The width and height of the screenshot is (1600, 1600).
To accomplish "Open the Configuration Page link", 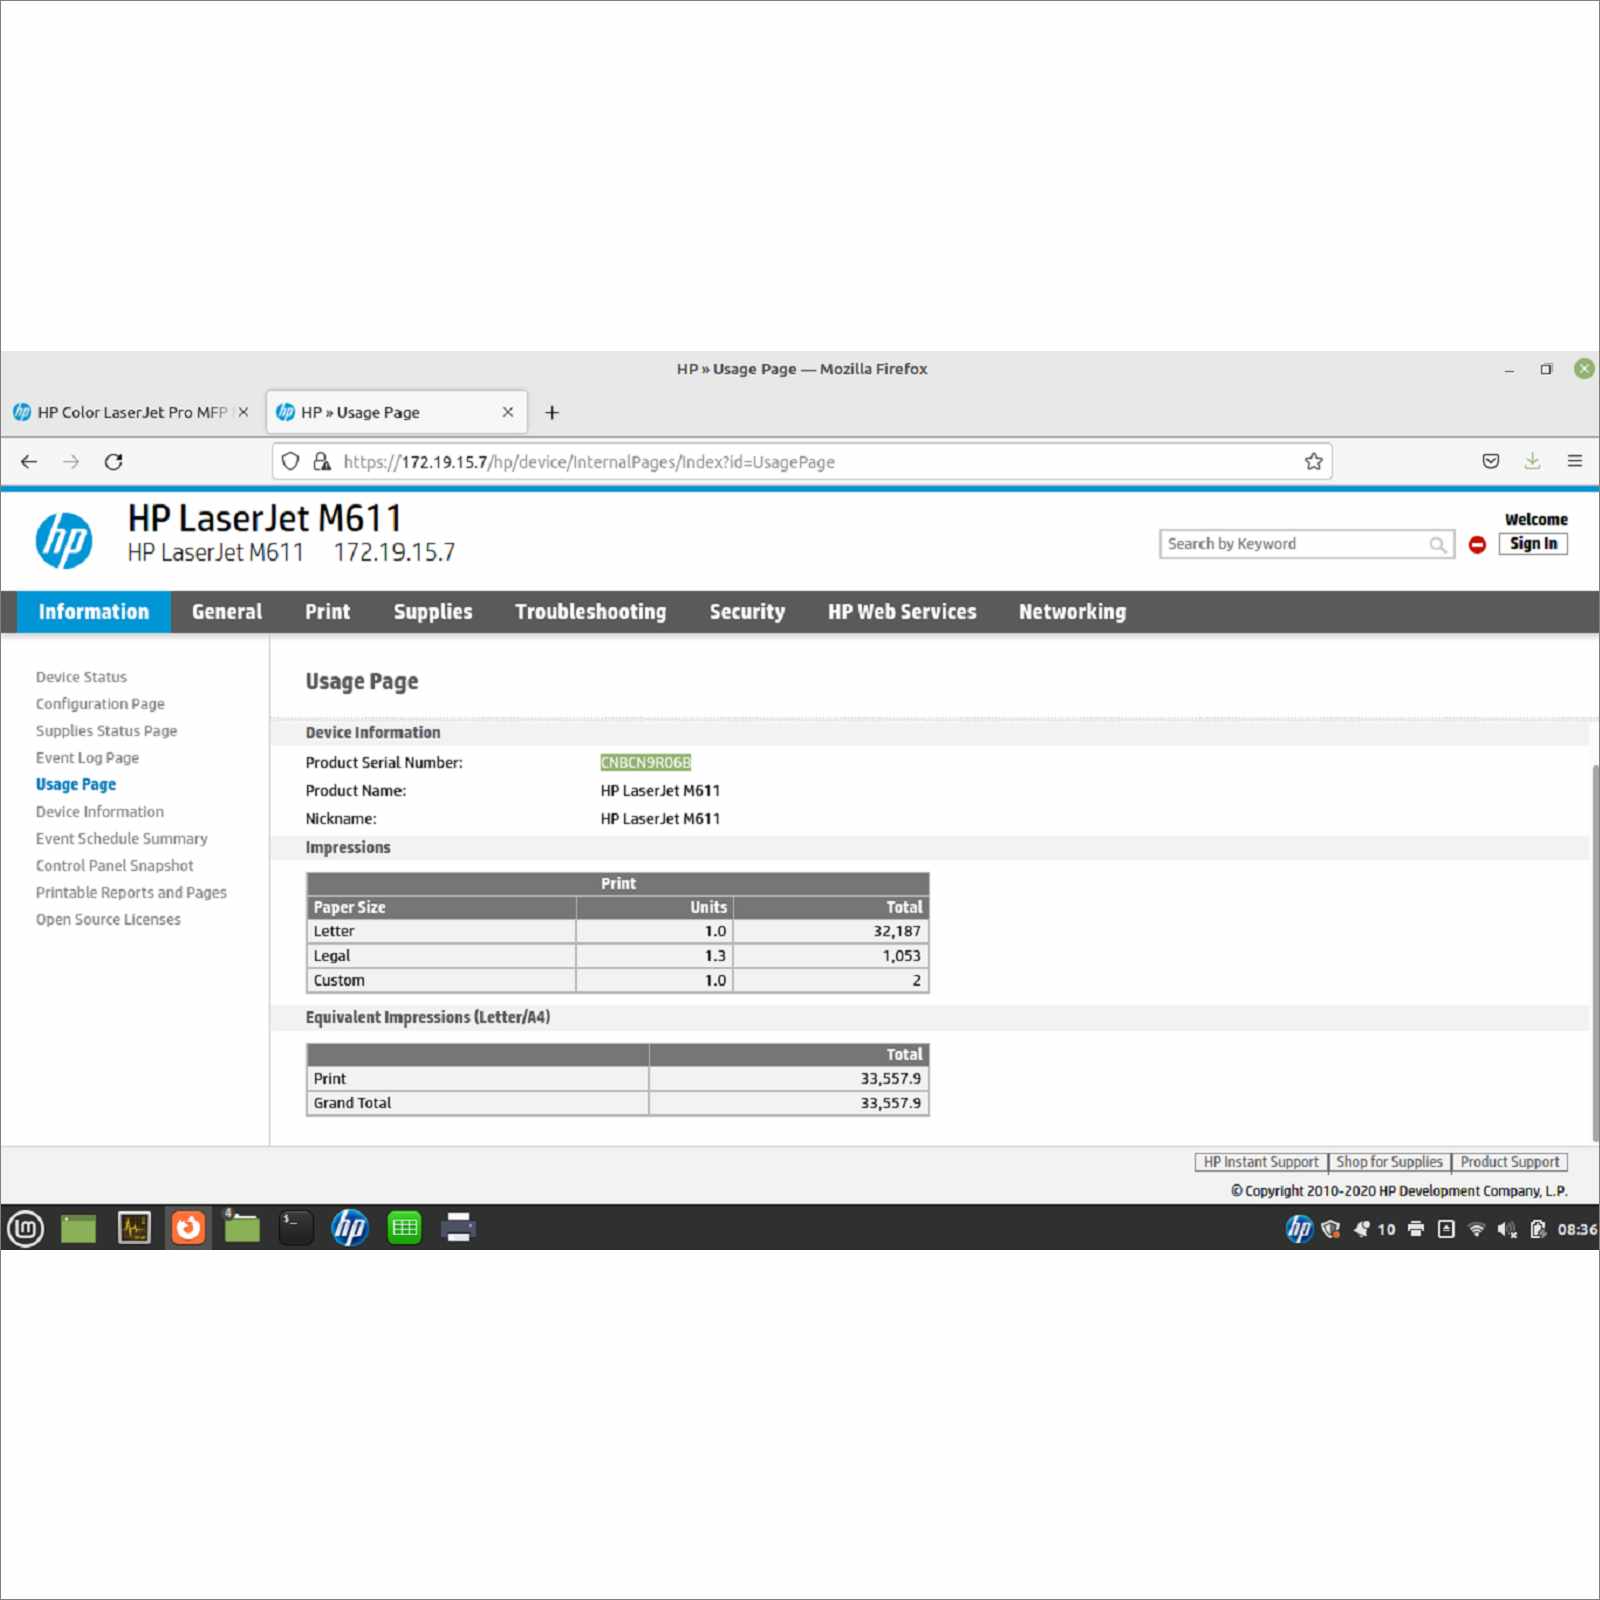I will [x=100, y=704].
